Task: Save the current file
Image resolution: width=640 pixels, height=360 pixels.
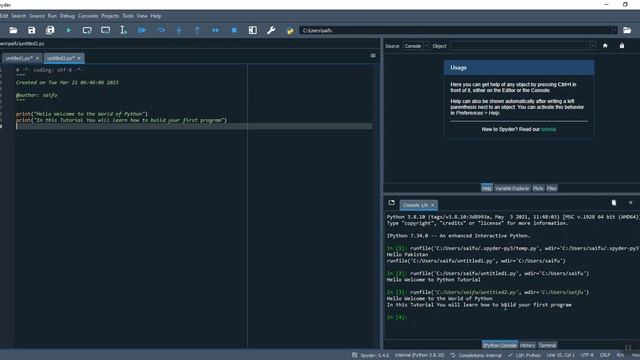Action: coord(31,30)
